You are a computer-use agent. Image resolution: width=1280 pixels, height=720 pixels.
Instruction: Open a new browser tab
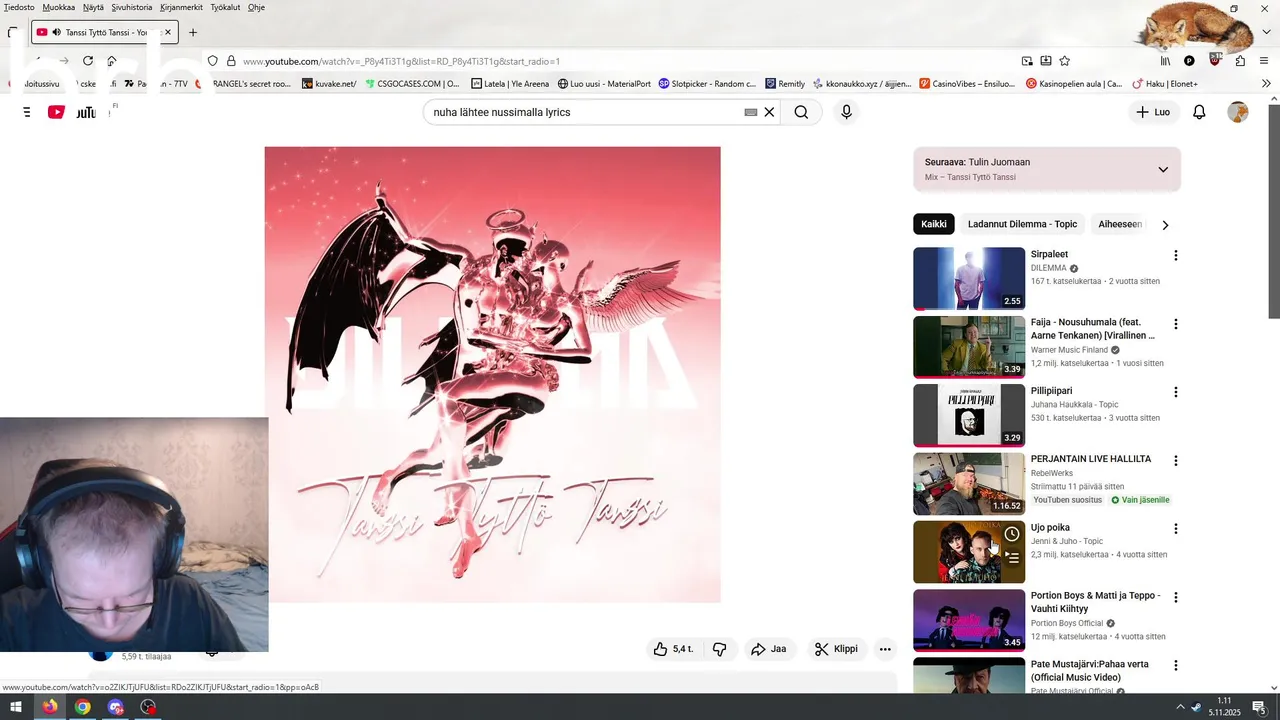pos(193,32)
